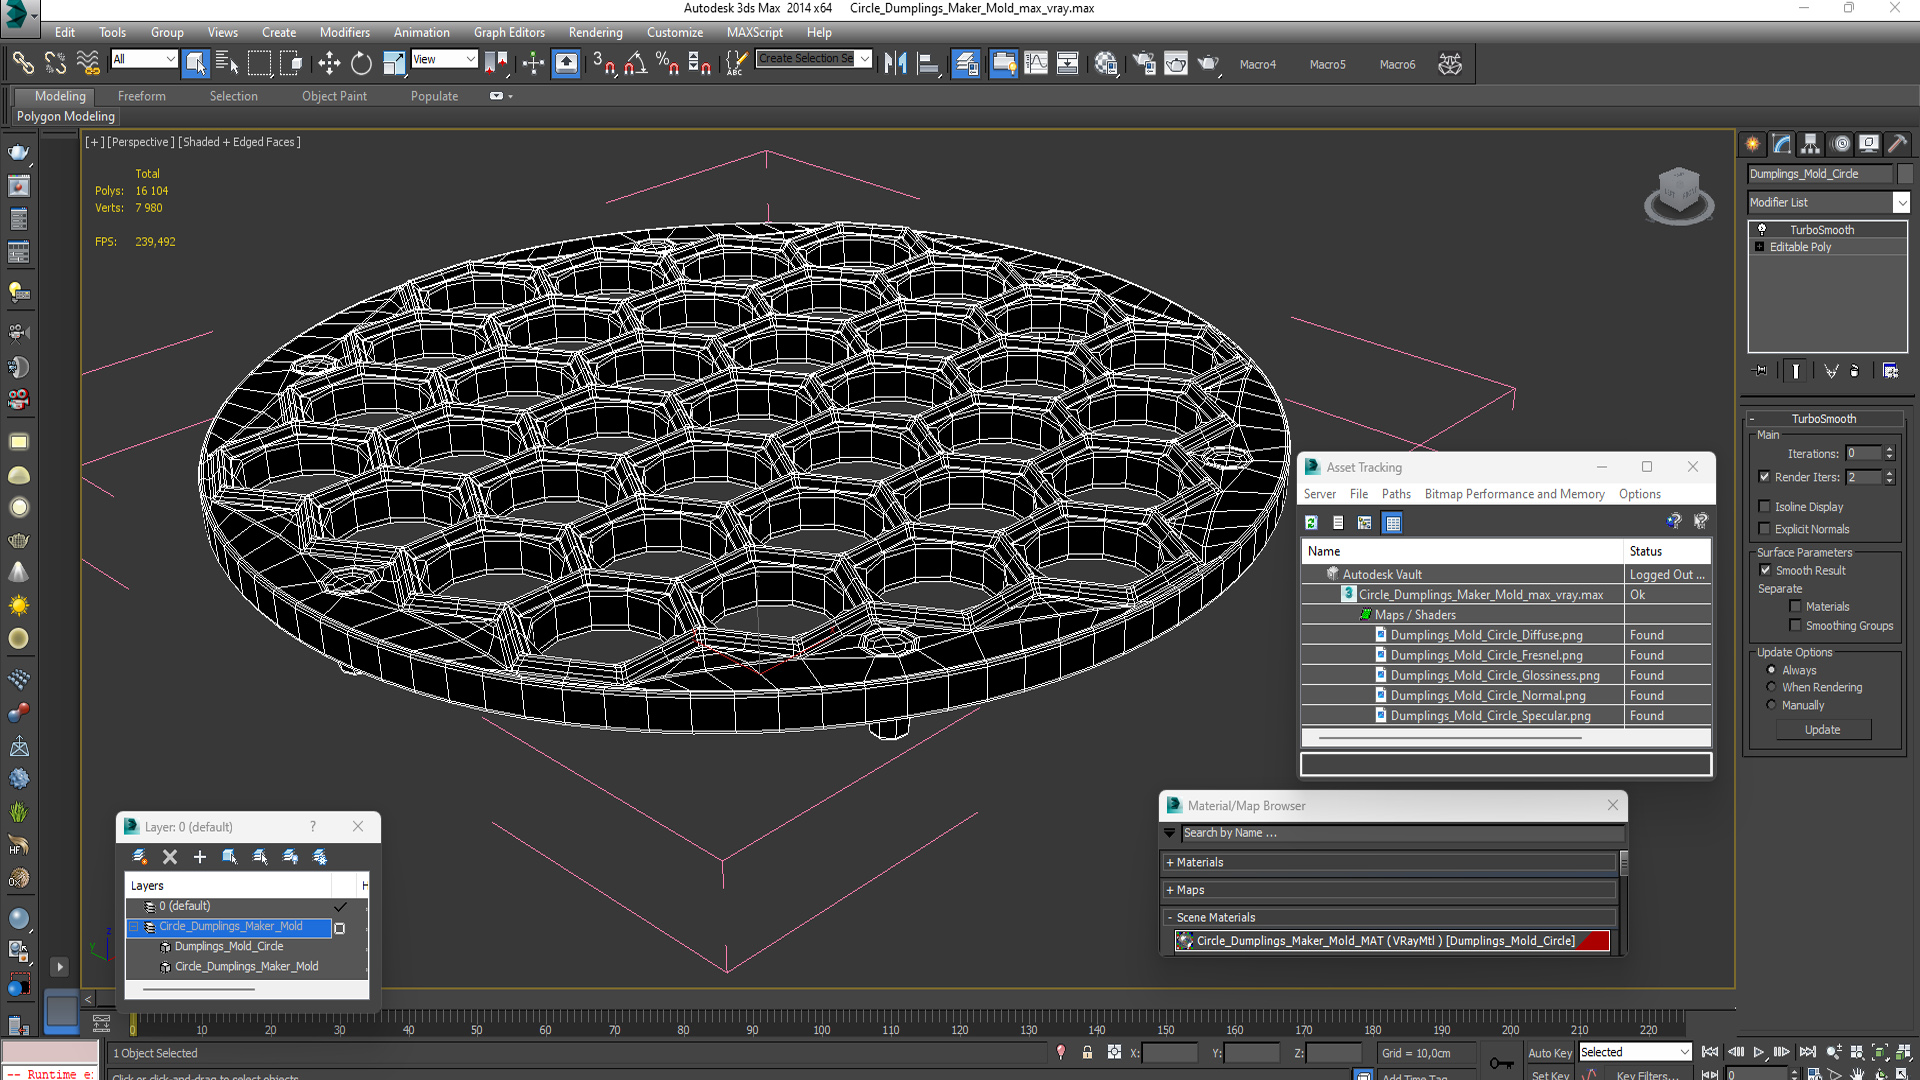
Task: Click the object color swatch
Action: tap(1904, 174)
